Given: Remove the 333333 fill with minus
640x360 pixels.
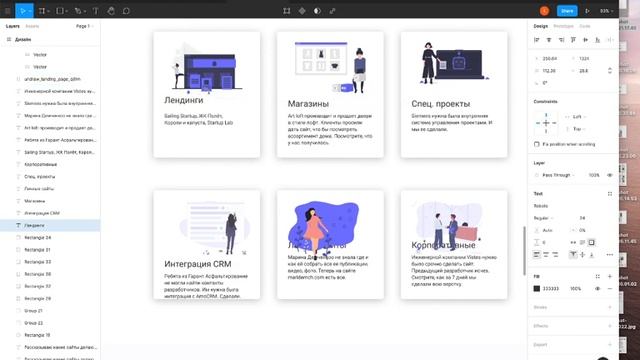Looking at the screenshot, I should 610,289.
